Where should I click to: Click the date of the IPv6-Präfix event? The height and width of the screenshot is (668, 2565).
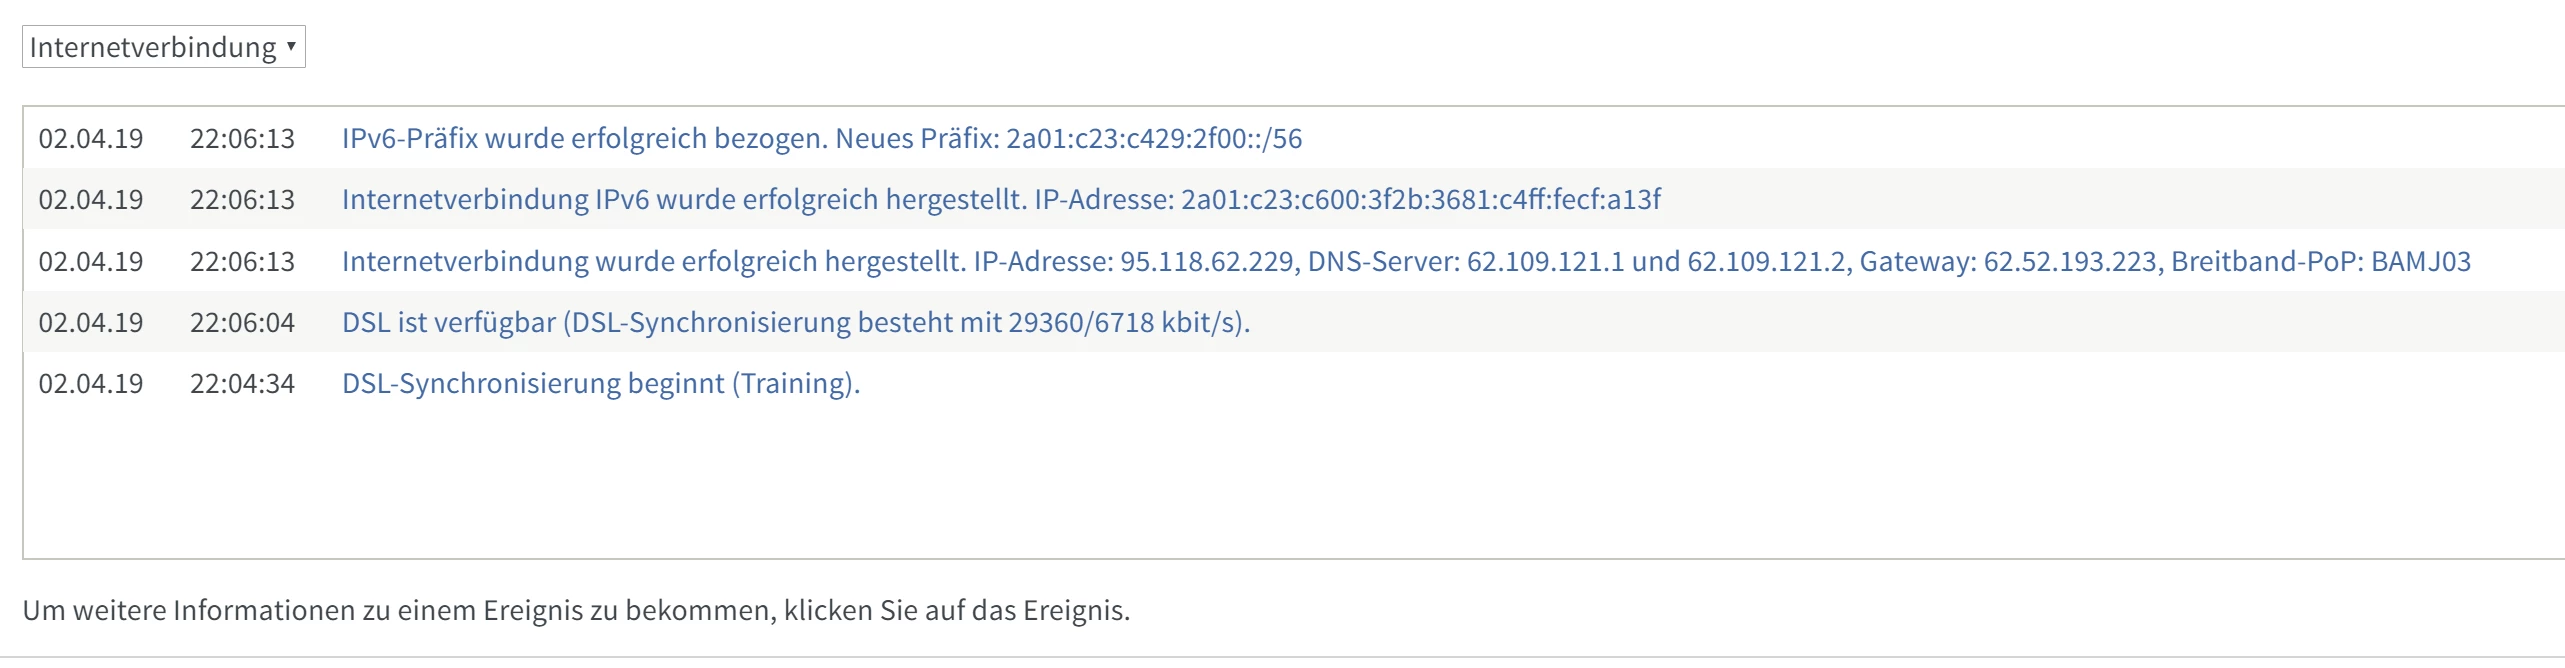click(x=91, y=138)
